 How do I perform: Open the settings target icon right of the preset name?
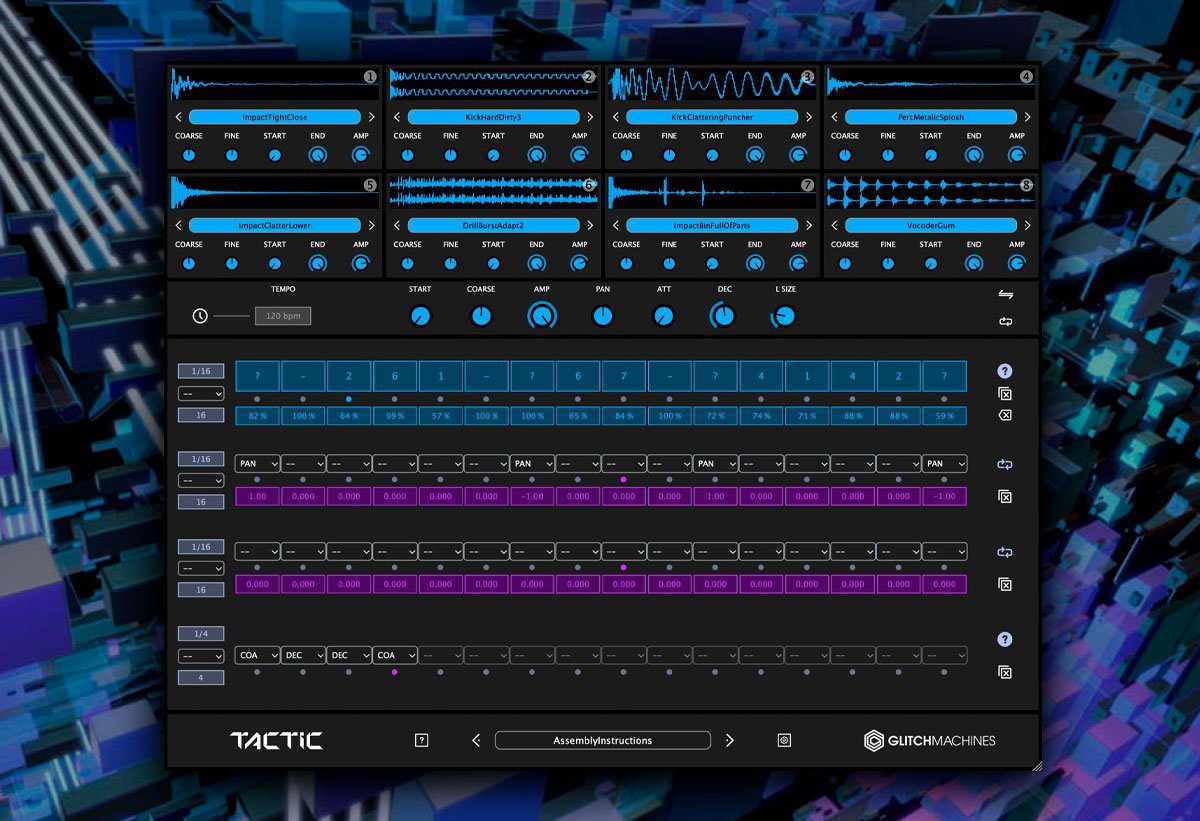coord(784,740)
